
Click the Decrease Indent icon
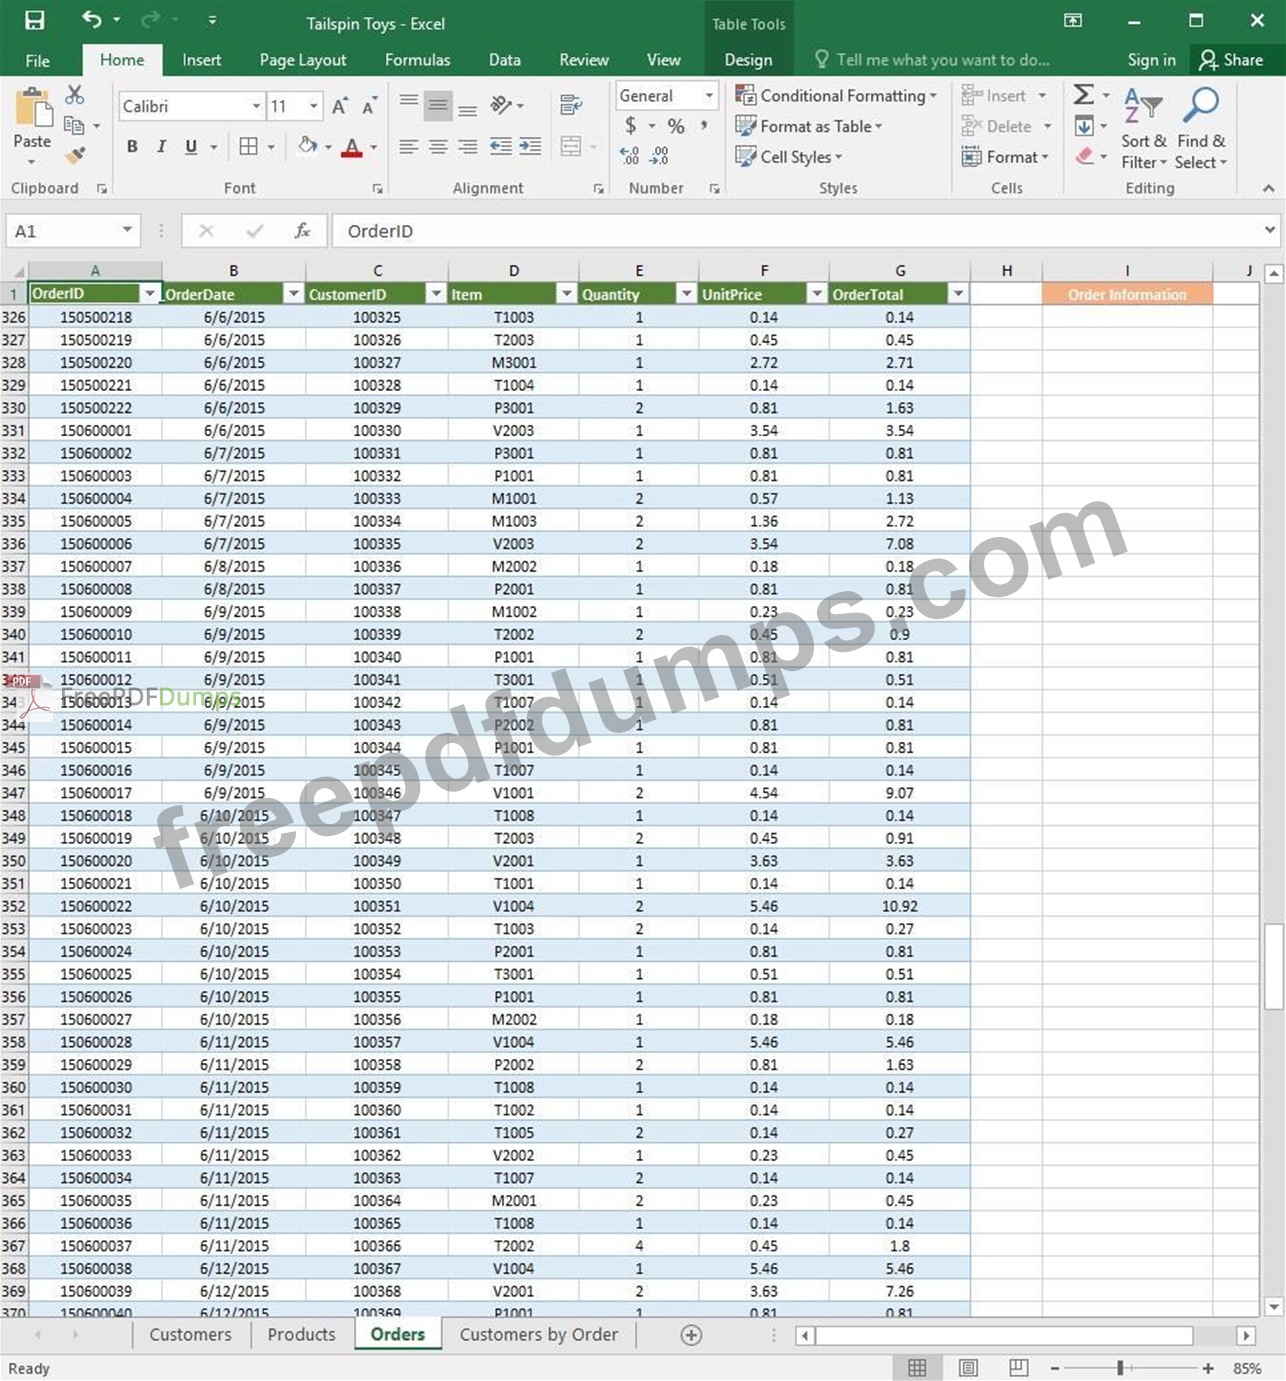click(x=501, y=147)
